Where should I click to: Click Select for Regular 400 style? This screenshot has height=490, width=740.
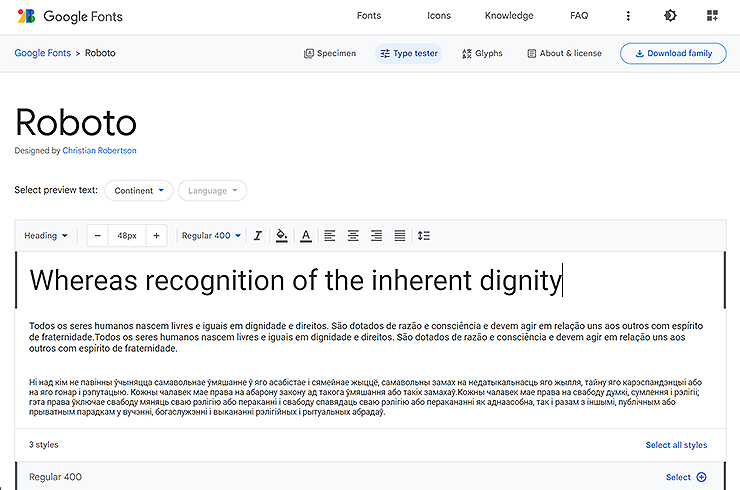tap(686, 477)
